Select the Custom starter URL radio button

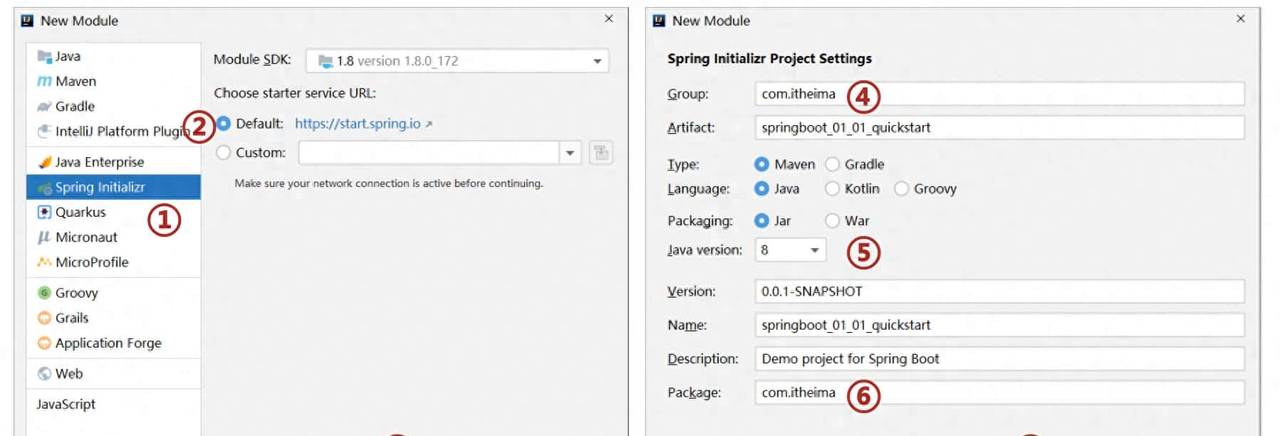[223, 153]
